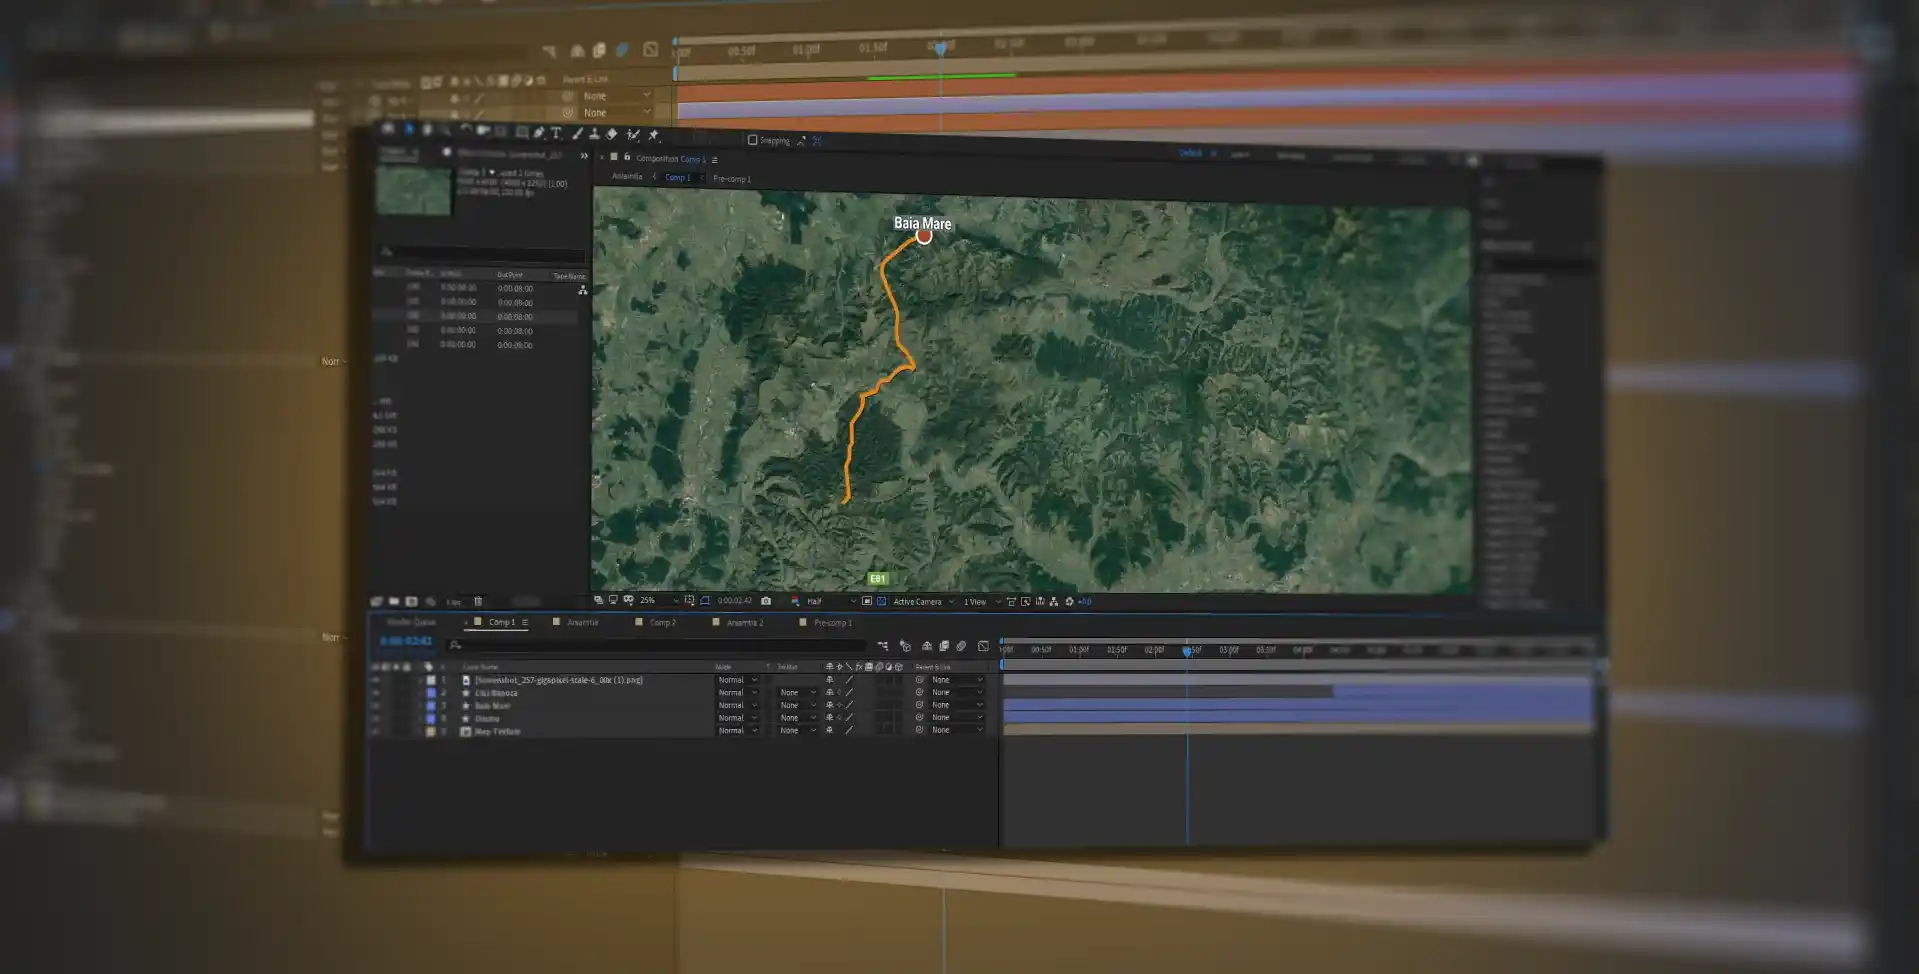Toggle the mask and shape path visibility
Viewport: 1919px width, 974px height.
click(705, 601)
